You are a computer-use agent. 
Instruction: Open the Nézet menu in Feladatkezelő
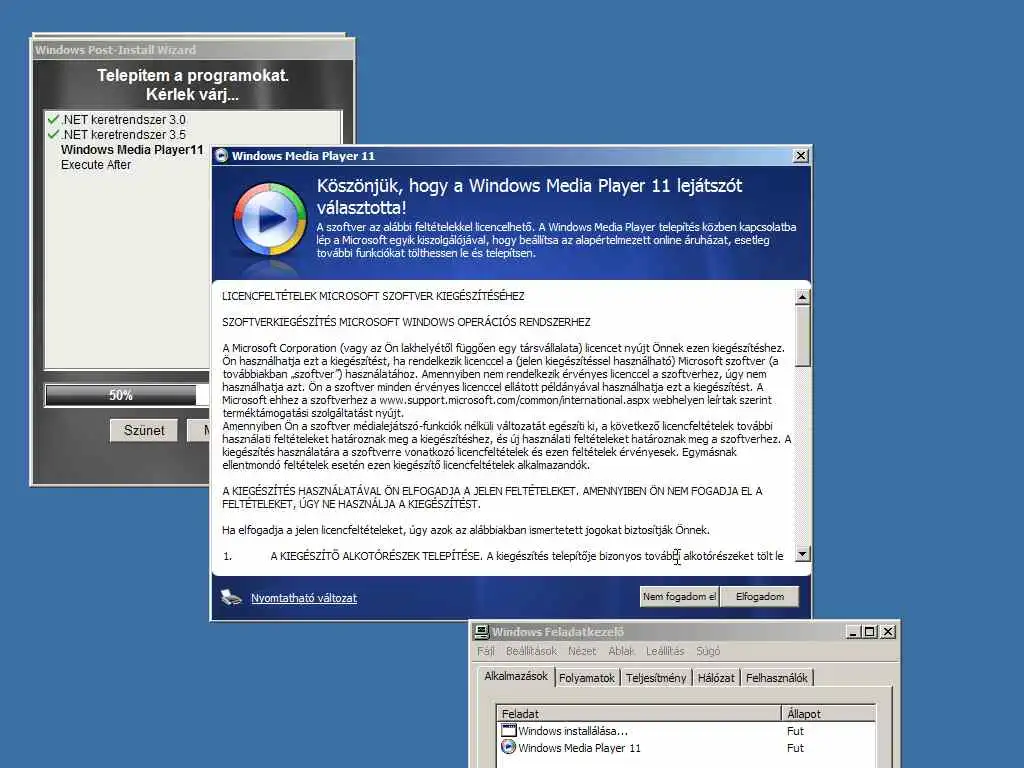coord(582,651)
